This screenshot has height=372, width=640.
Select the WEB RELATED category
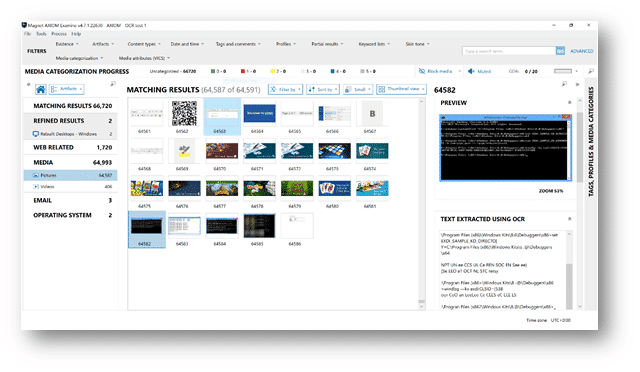(71, 147)
